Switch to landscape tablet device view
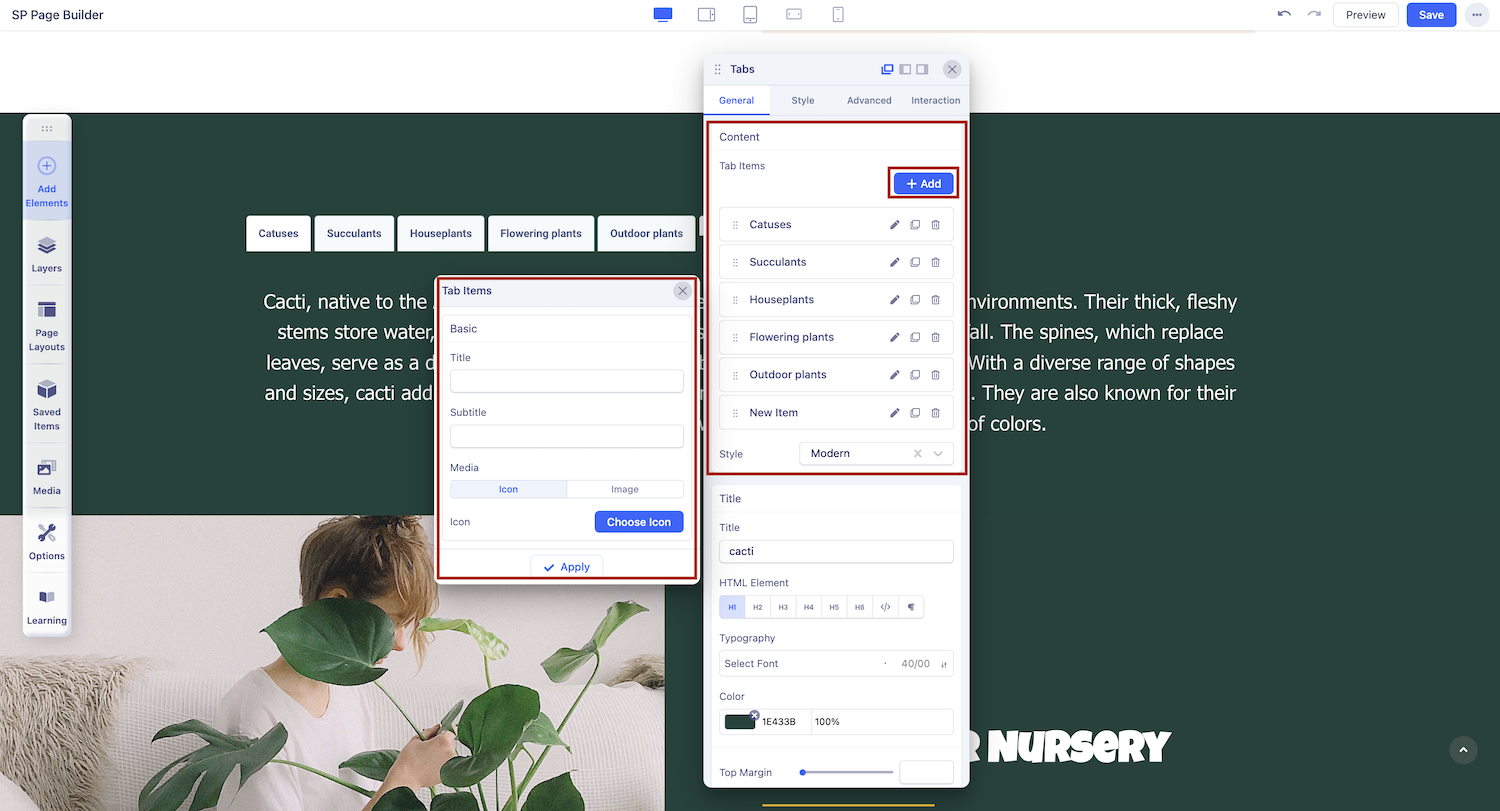The width and height of the screenshot is (1500, 811). (x=706, y=15)
